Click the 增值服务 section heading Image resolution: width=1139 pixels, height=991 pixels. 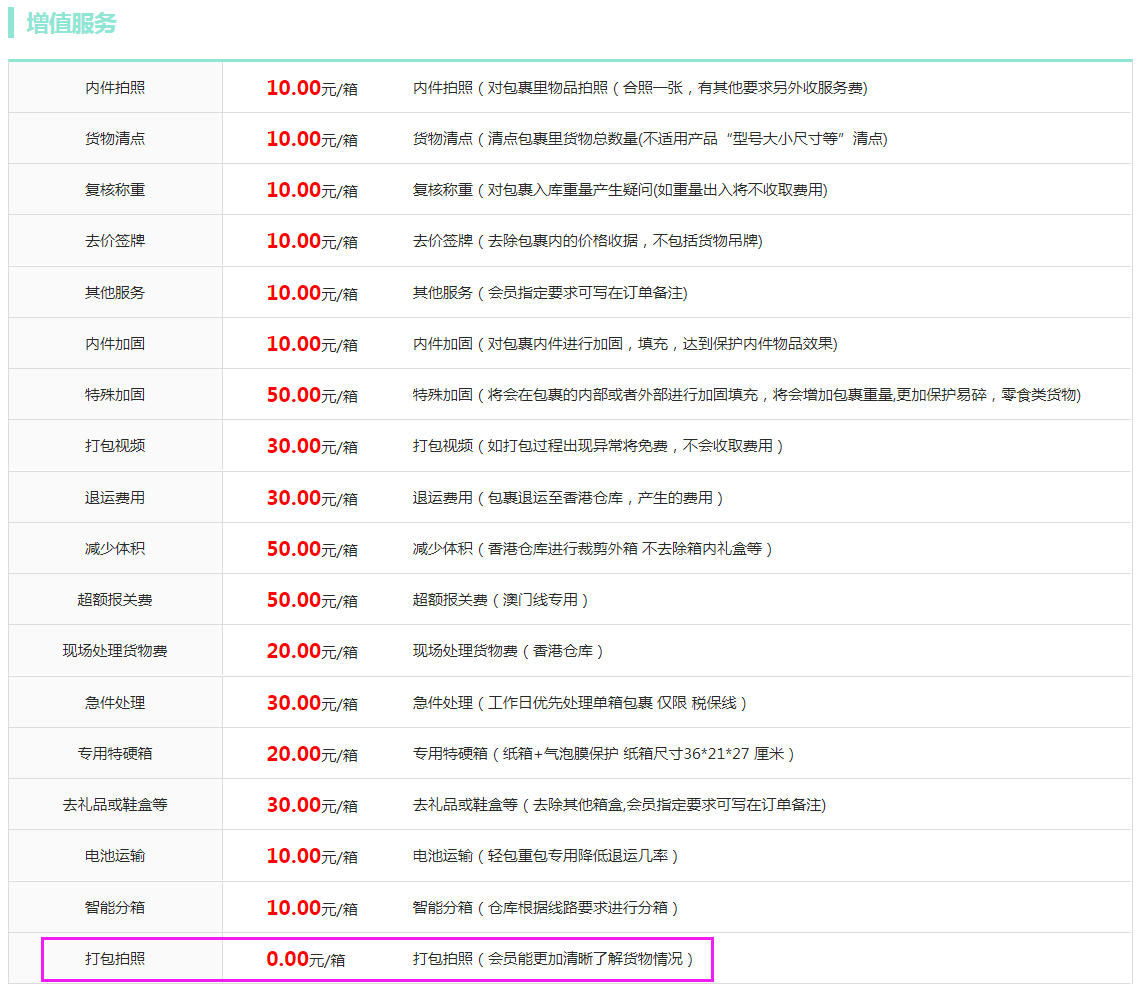click(x=71, y=24)
